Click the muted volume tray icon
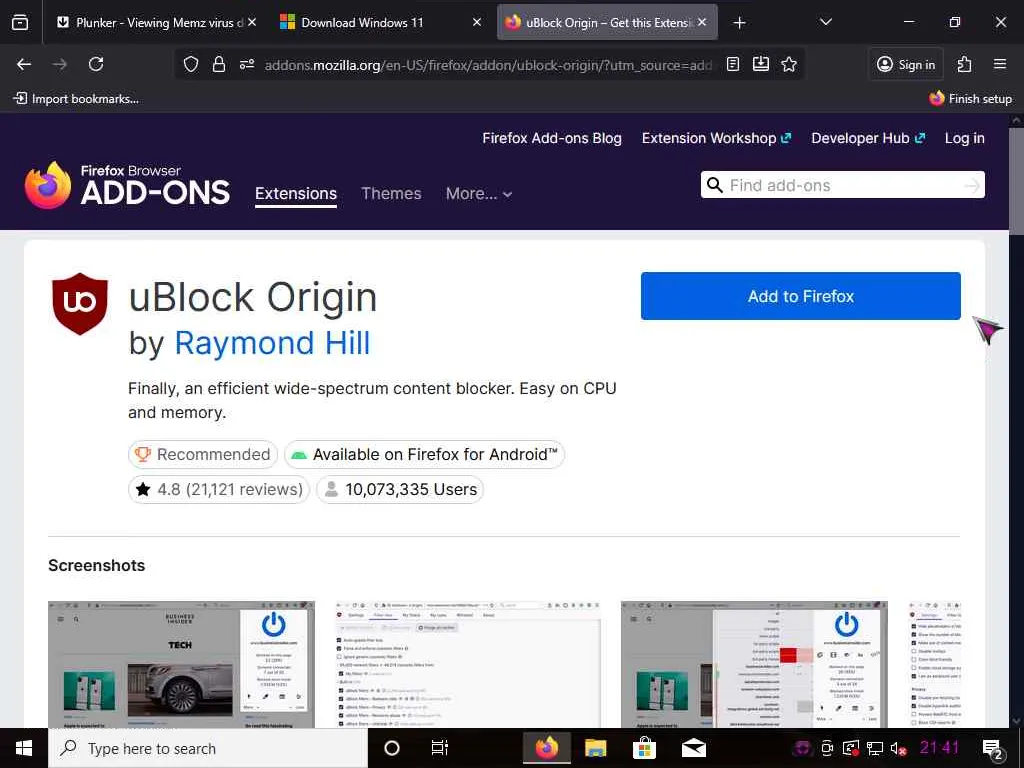Viewport: 1024px width, 768px height. [x=899, y=749]
